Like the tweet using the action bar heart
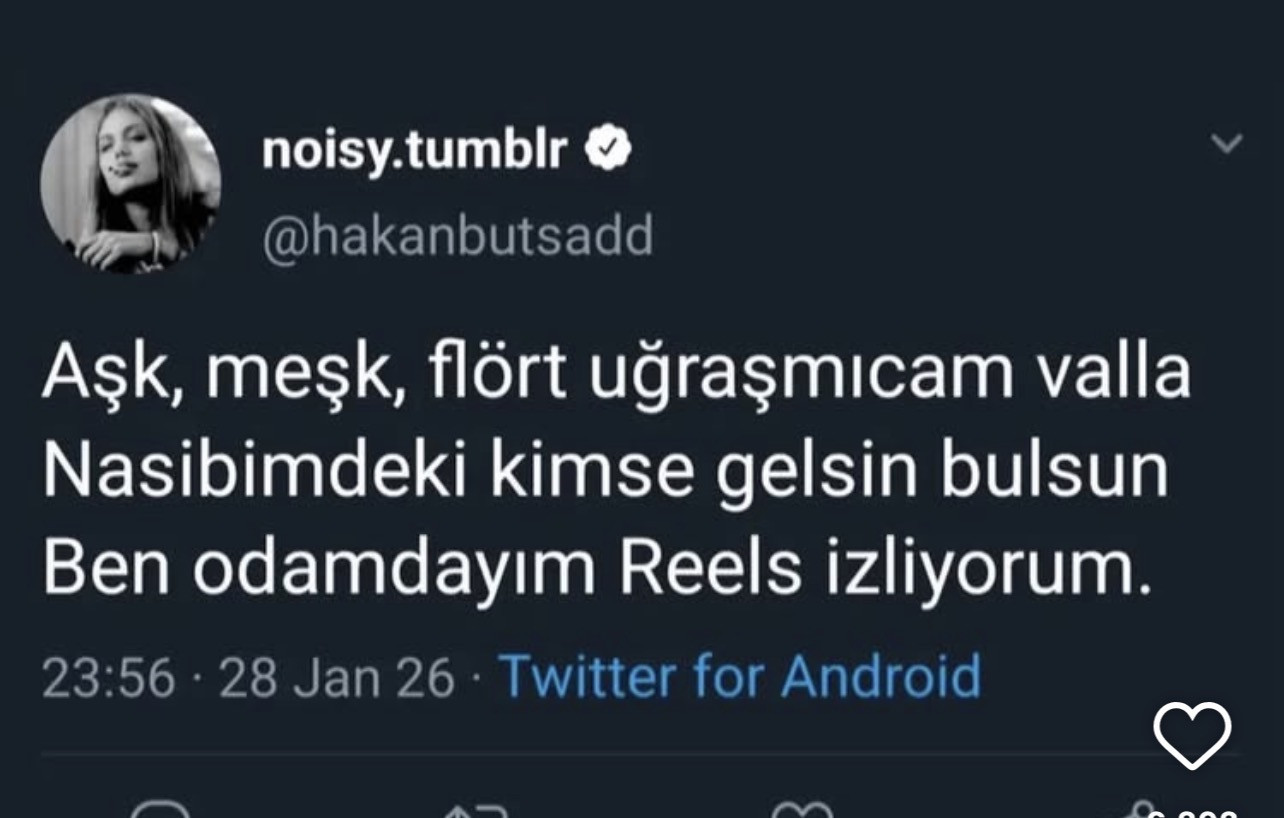Screen dimensions: 1284x818 [x=802, y=810]
